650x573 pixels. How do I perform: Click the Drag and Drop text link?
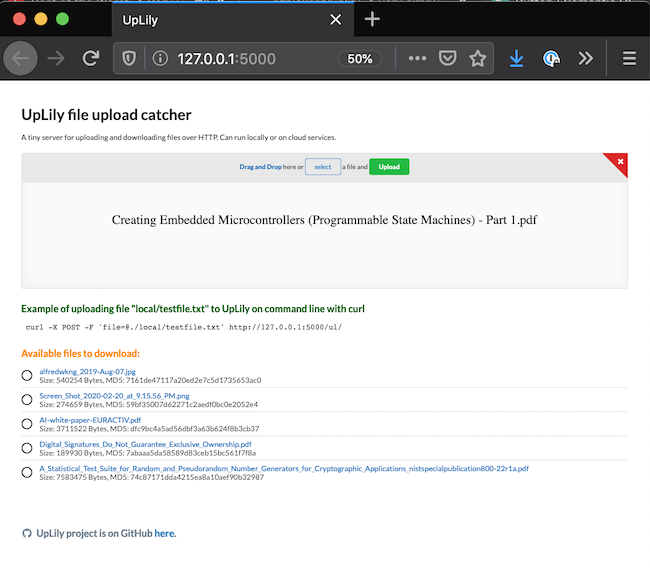(x=260, y=167)
